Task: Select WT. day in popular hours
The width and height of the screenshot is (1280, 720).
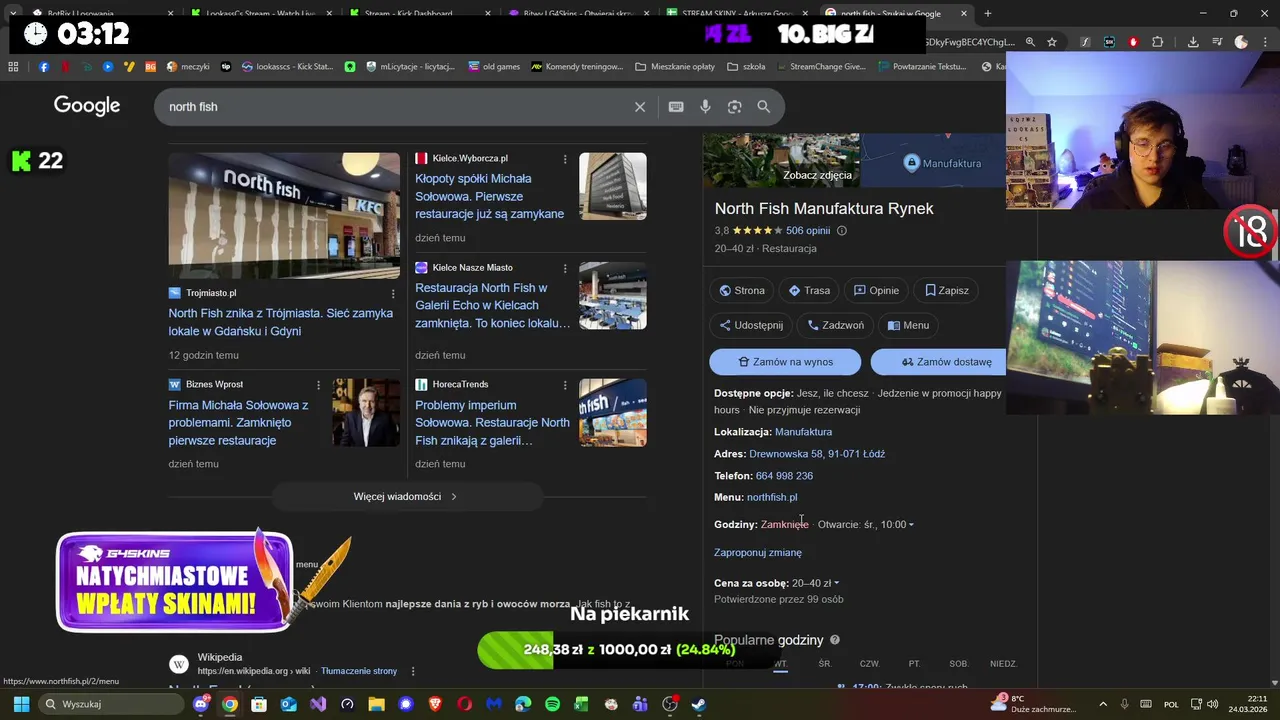Action: pos(780,664)
